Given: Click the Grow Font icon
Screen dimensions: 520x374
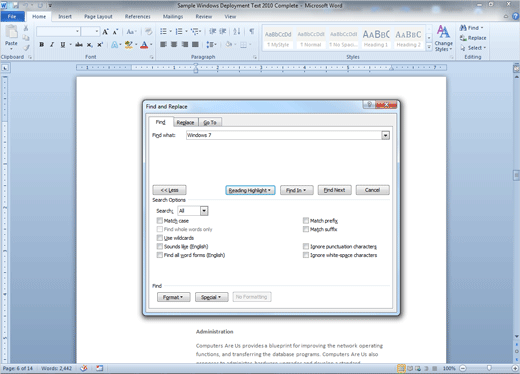Looking at the screenshot, I should pyautogui.click(x=105, y=32).
